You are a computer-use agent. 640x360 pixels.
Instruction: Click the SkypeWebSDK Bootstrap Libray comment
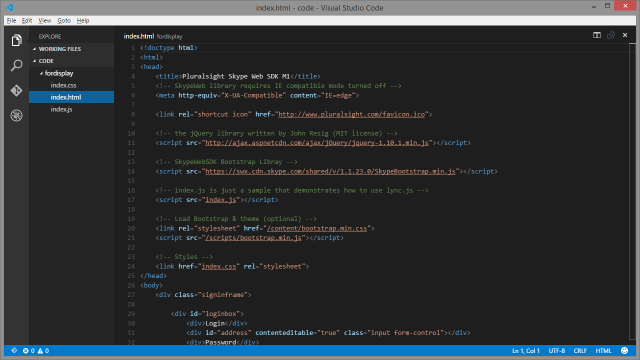(227, 162)
